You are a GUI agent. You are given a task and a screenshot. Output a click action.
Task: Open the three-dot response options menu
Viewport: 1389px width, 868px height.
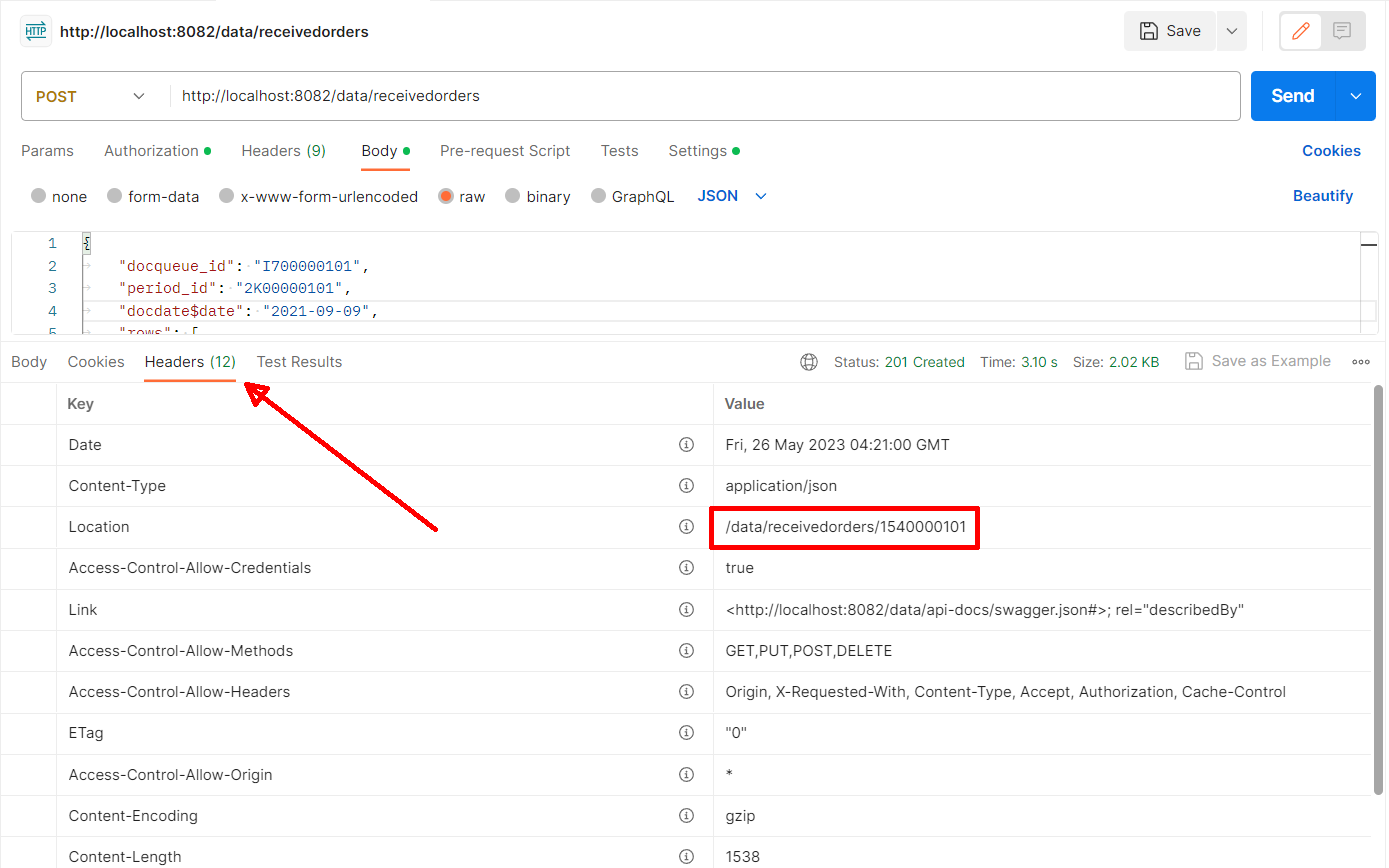[x=1361, y=362]
